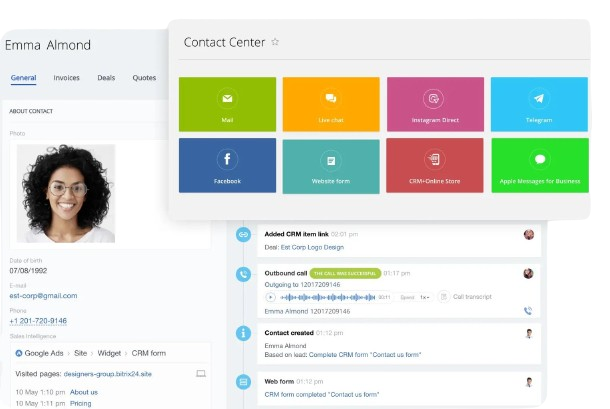Click the +1 201-720-9146 phone link
The width and height of the screenshot is (610, 409).
tap(38, 321)
